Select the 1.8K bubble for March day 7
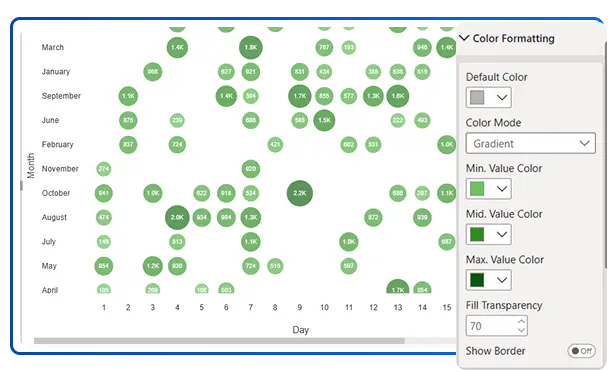Viewport: 614px width, 372px height. click(251, 47)
